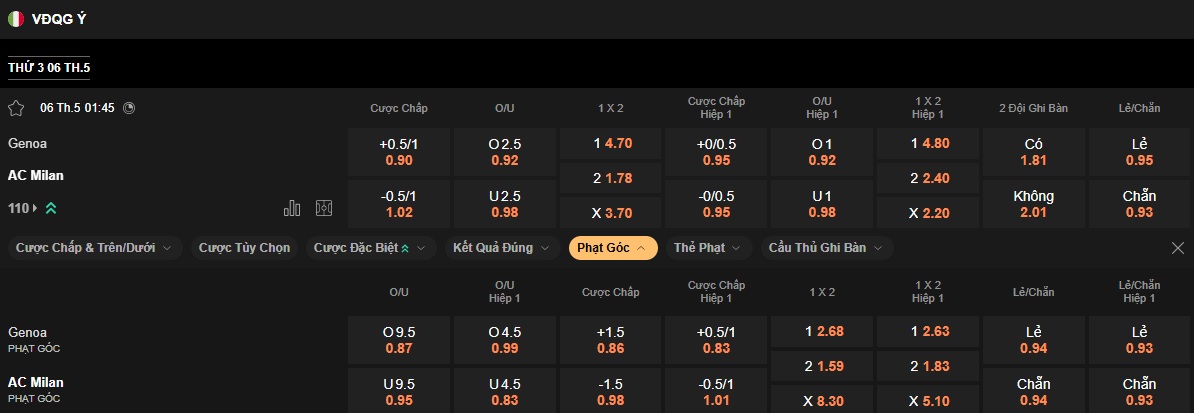Image resolution: width=1194 pixels, height=413 pixels.
Task: Select the Cược Tùy Chọn tab
Action: click(244, 248)
